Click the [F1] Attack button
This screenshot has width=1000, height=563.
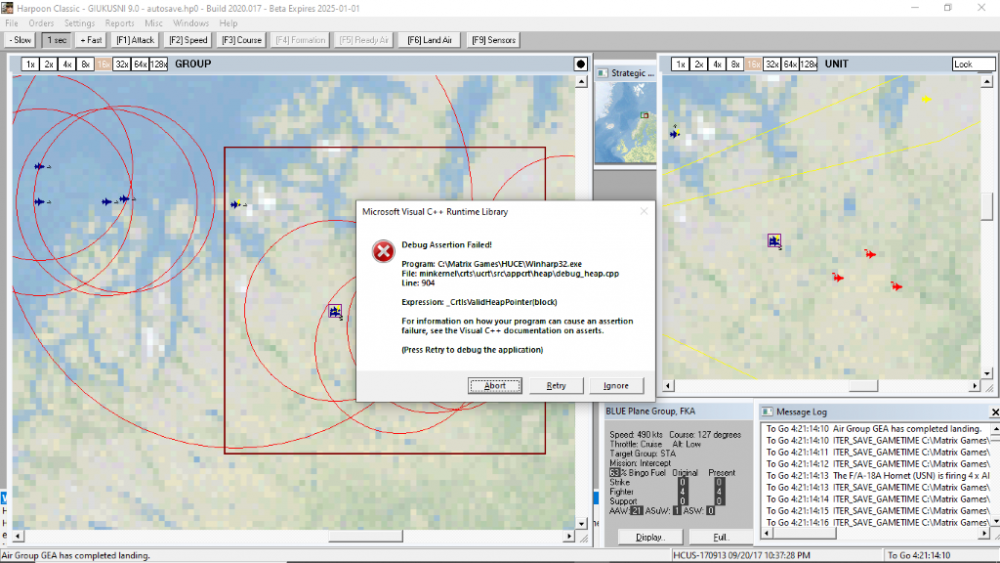pos(135,40)
